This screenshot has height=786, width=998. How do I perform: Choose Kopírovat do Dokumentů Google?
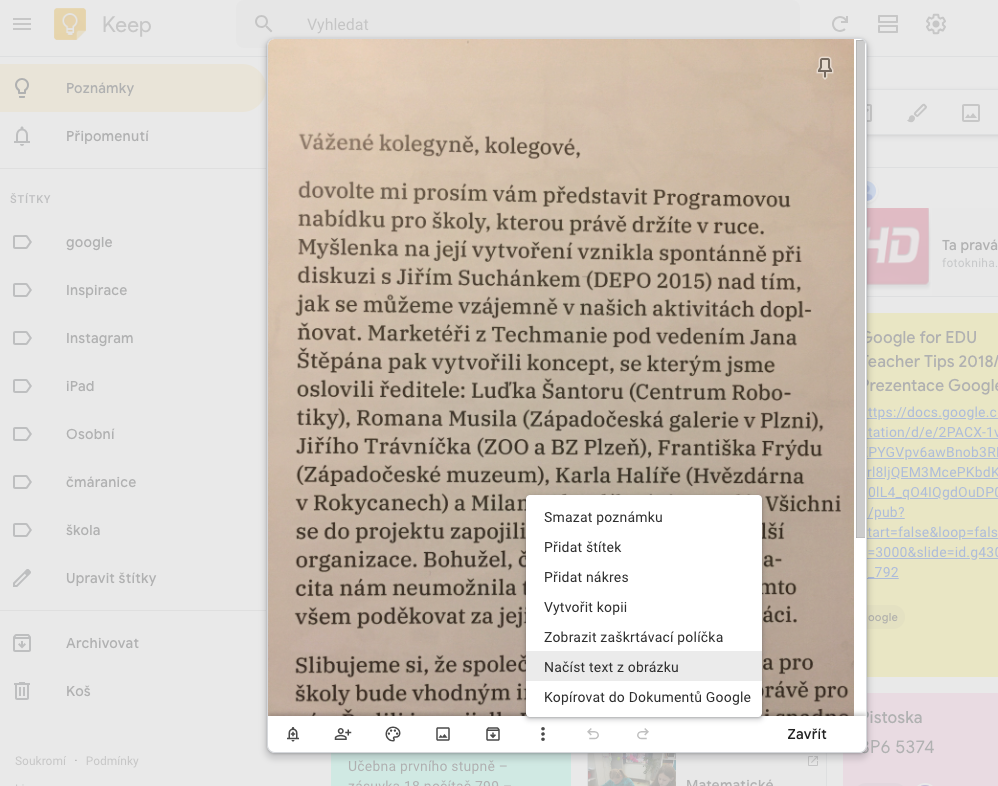point(643,697)
